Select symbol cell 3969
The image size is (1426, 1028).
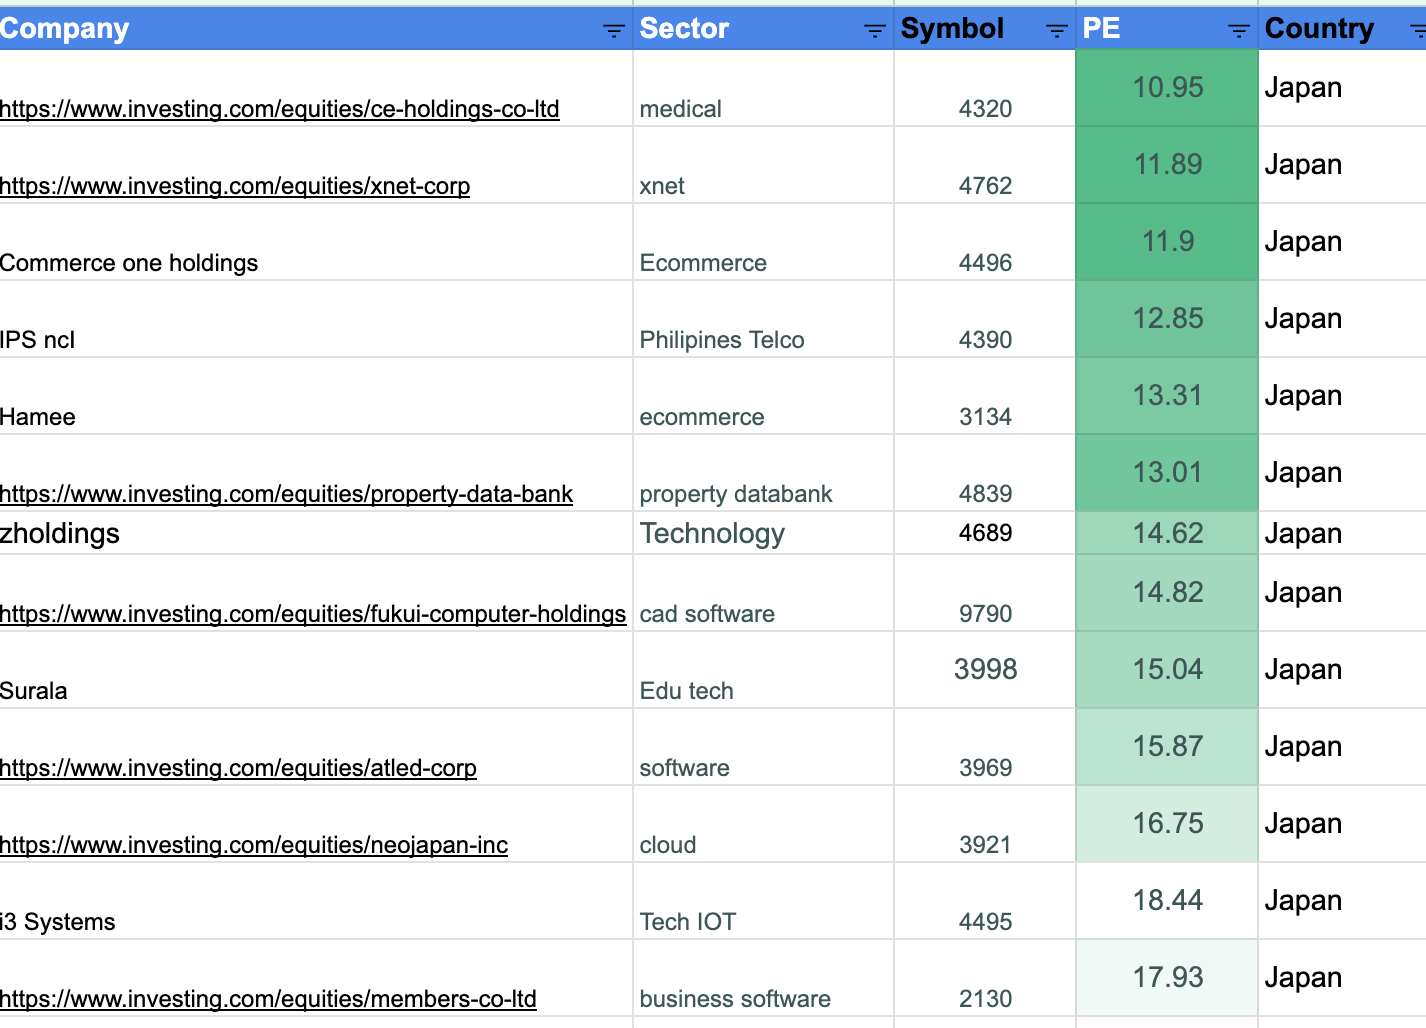(985, 747)
